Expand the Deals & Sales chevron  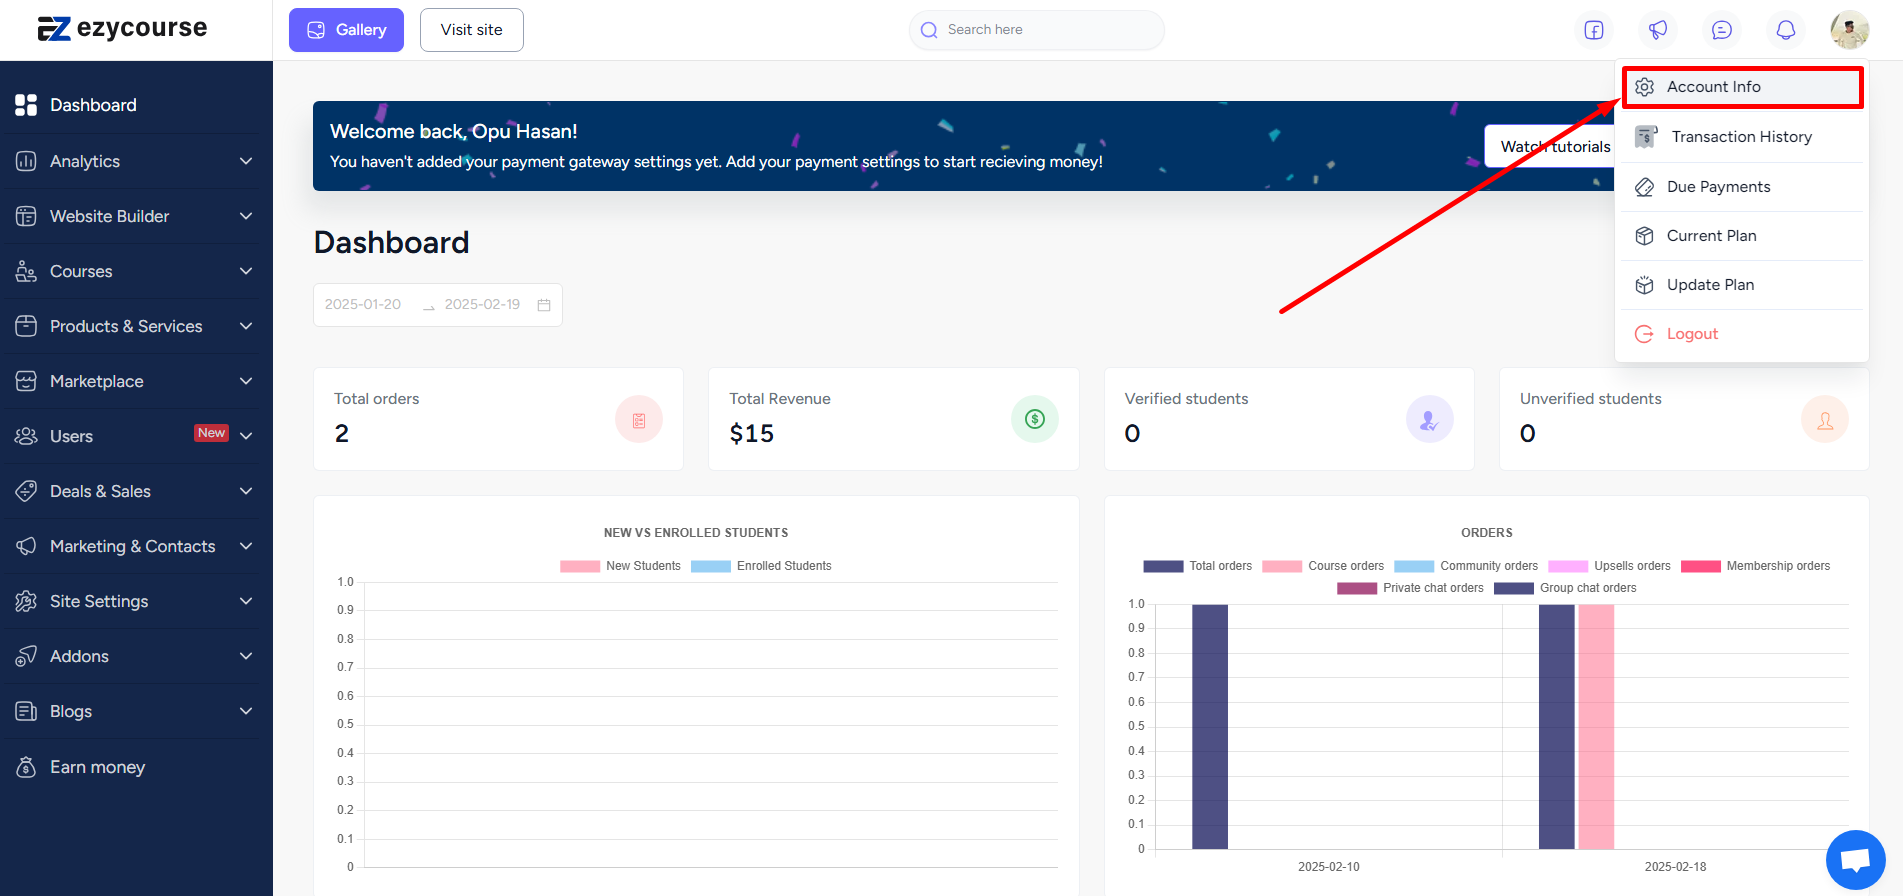click(x=246, y=491)
